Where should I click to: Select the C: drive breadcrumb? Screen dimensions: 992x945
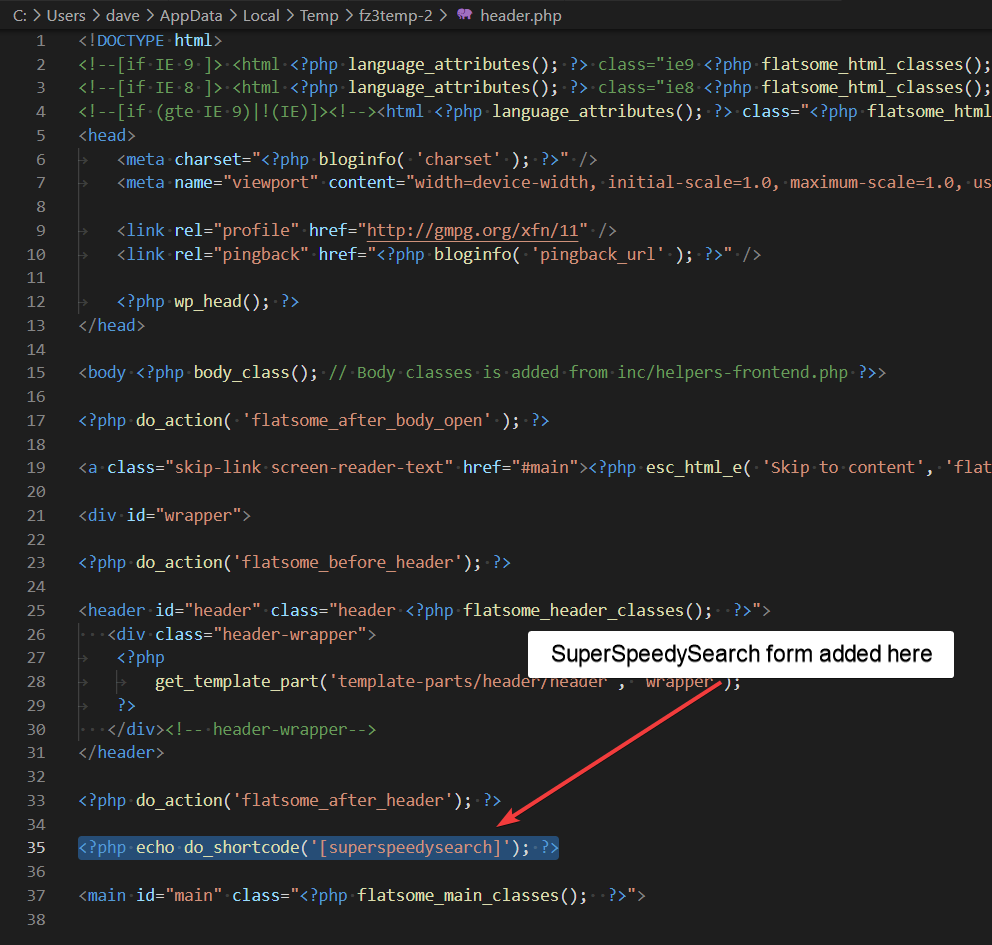pos(20,16)
